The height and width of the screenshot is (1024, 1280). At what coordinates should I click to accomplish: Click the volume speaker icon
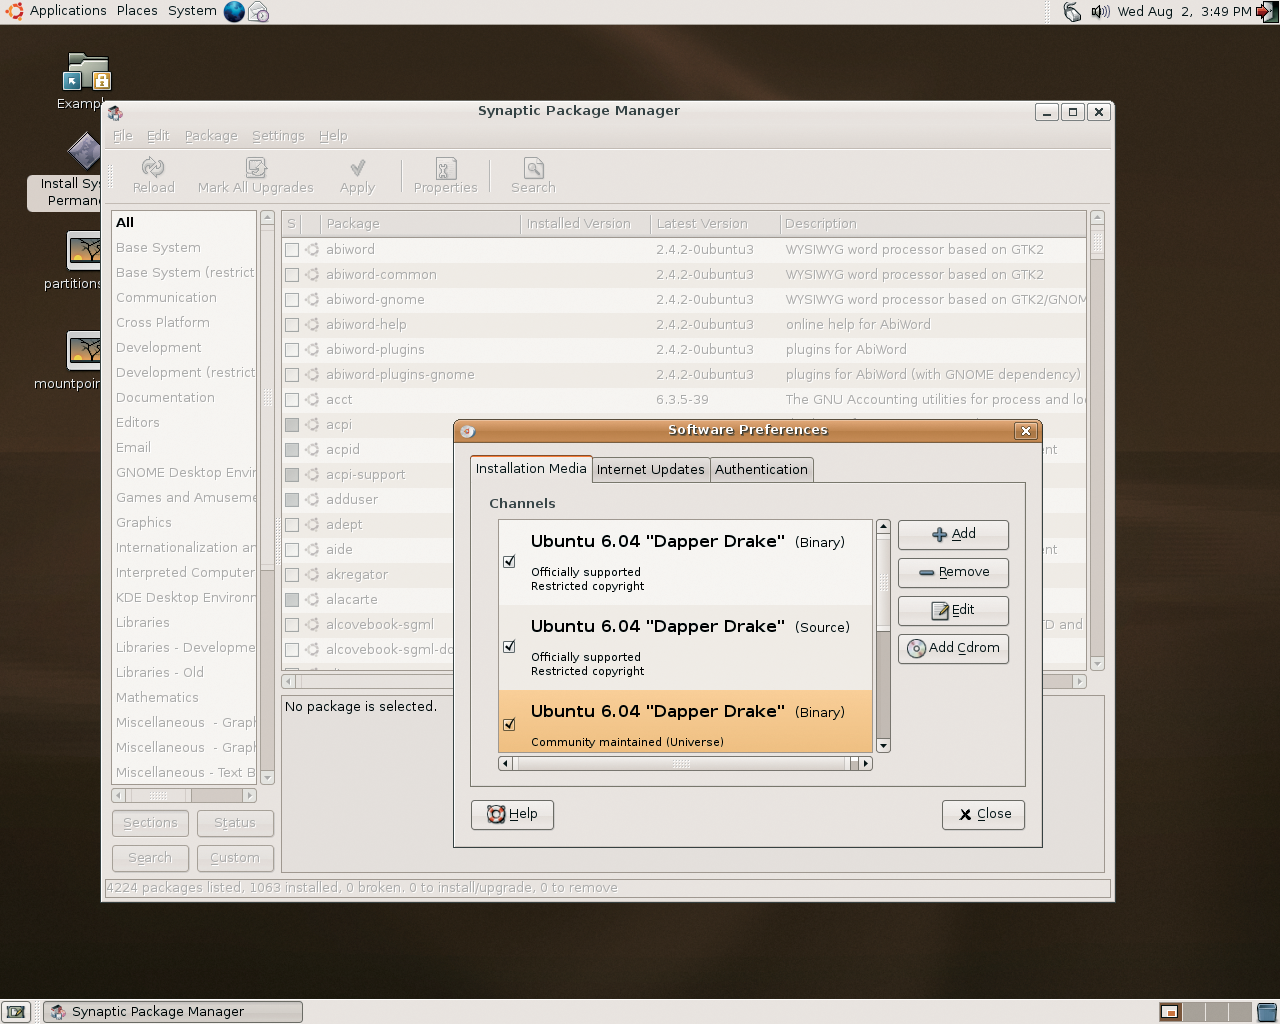point(1100,12)
